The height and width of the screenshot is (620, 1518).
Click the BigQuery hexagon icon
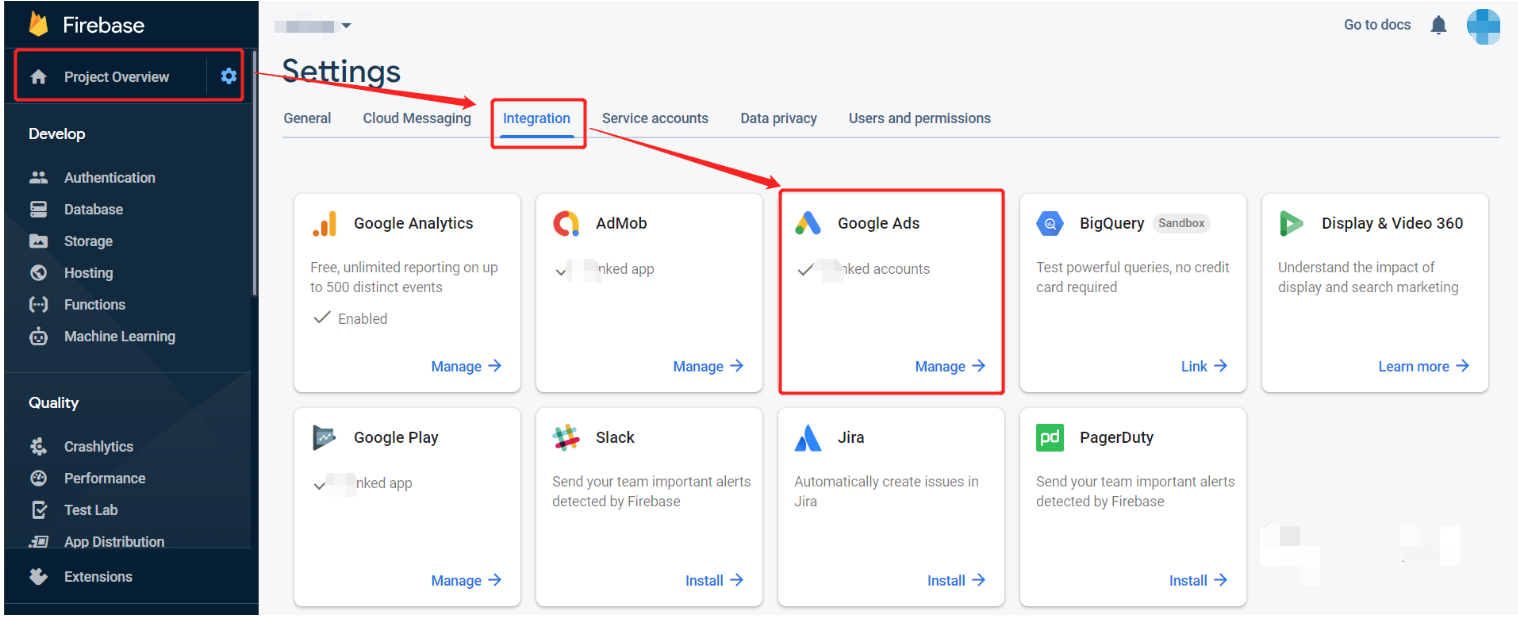pos(1050,223)
